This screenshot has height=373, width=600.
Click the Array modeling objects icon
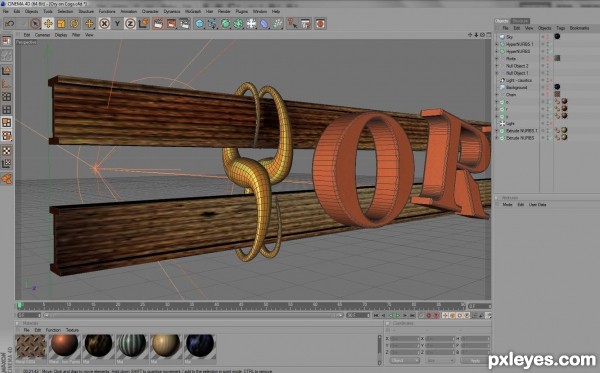click(238, 24)
